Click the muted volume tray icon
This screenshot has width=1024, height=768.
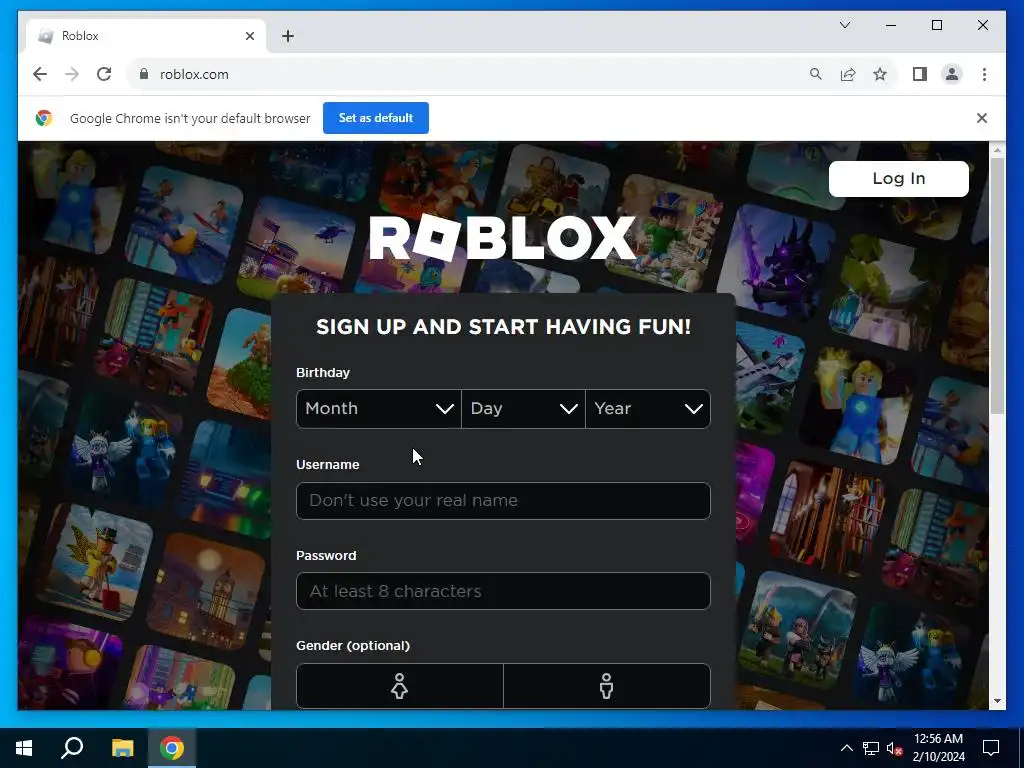895,748
